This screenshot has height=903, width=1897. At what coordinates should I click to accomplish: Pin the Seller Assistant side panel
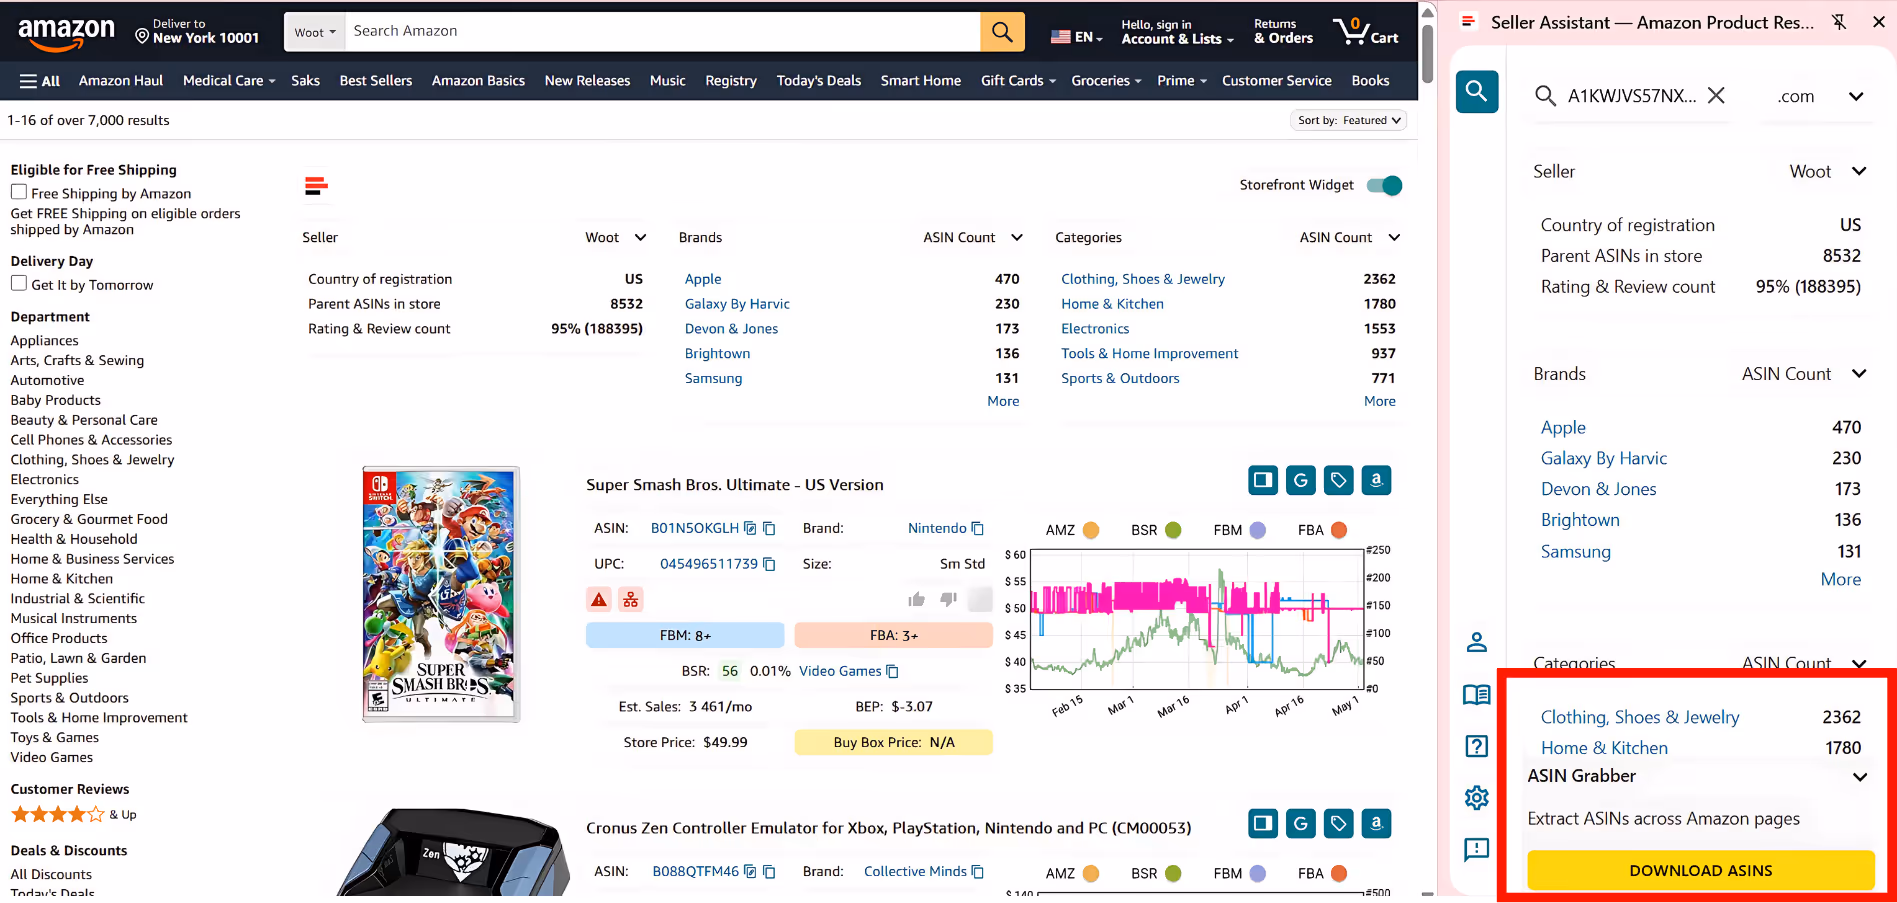coord(1839,22)
